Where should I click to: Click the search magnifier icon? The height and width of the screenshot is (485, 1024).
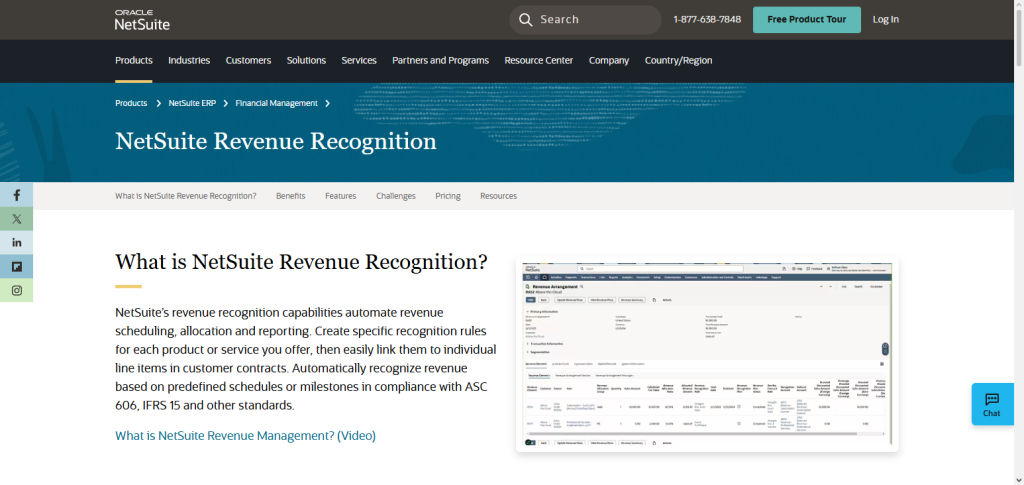coord(526,20)
